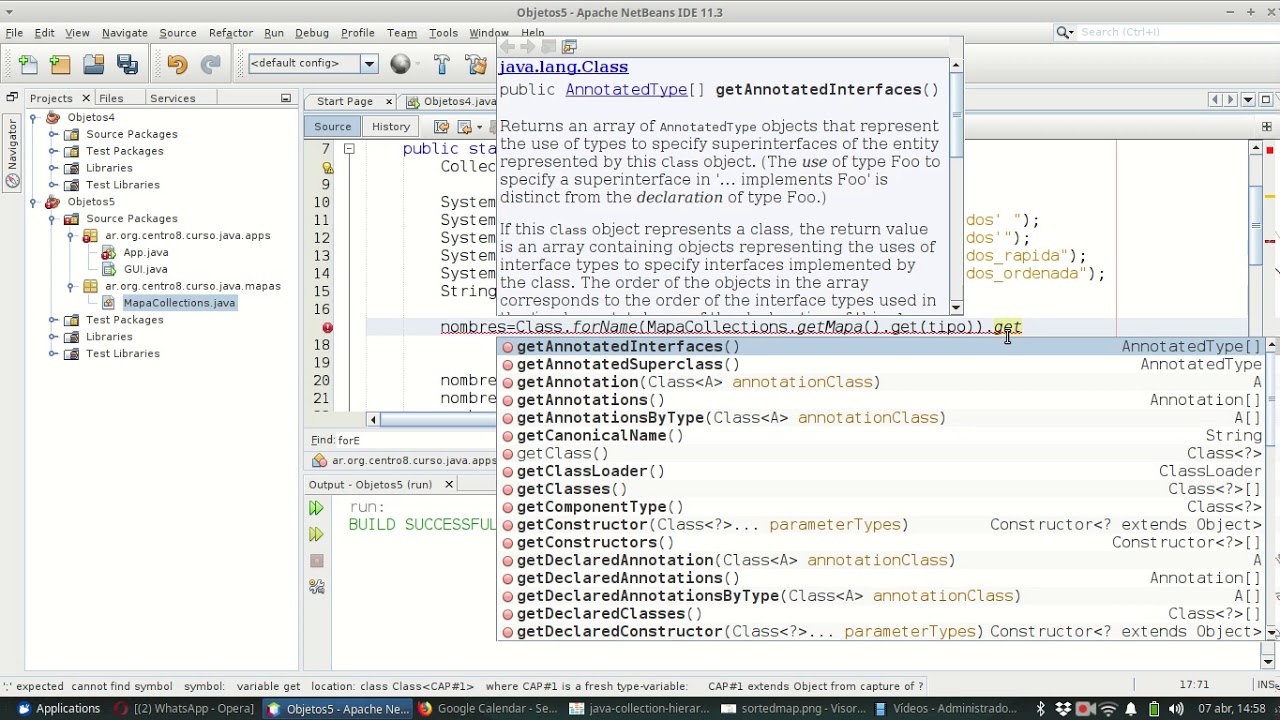Image resolution: width=1280 pixels, height=720 pixels.
Task: Click the completion list scrollbar
Action: tap(1271, 488)
